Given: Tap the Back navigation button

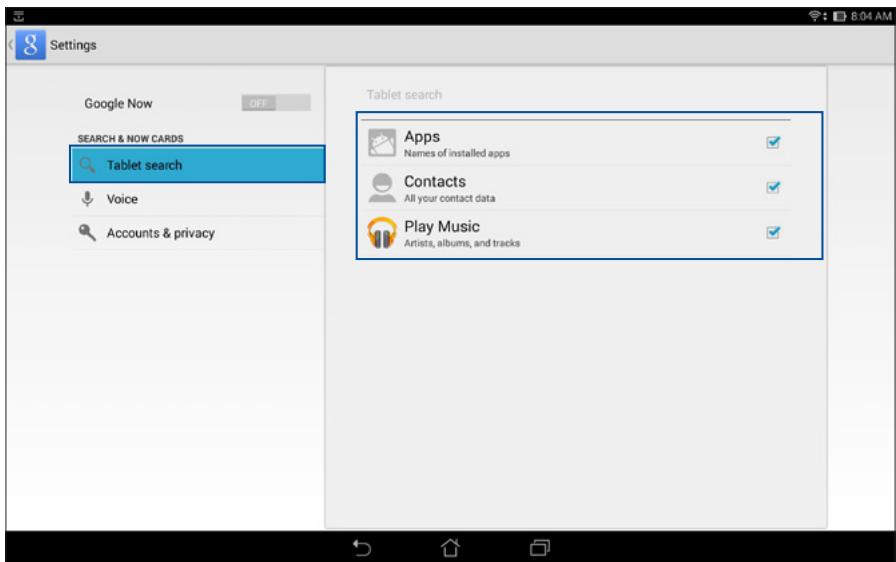Looking at the screenshot, I should click(362, 548).
